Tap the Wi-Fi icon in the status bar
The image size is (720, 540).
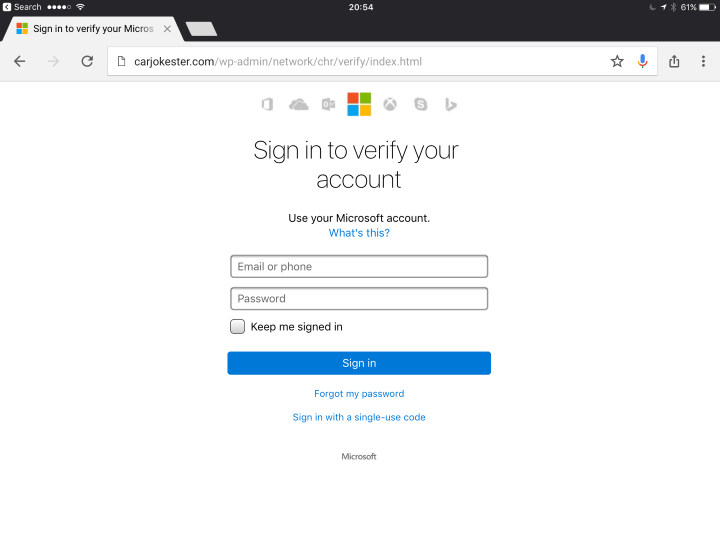(80, 7)
